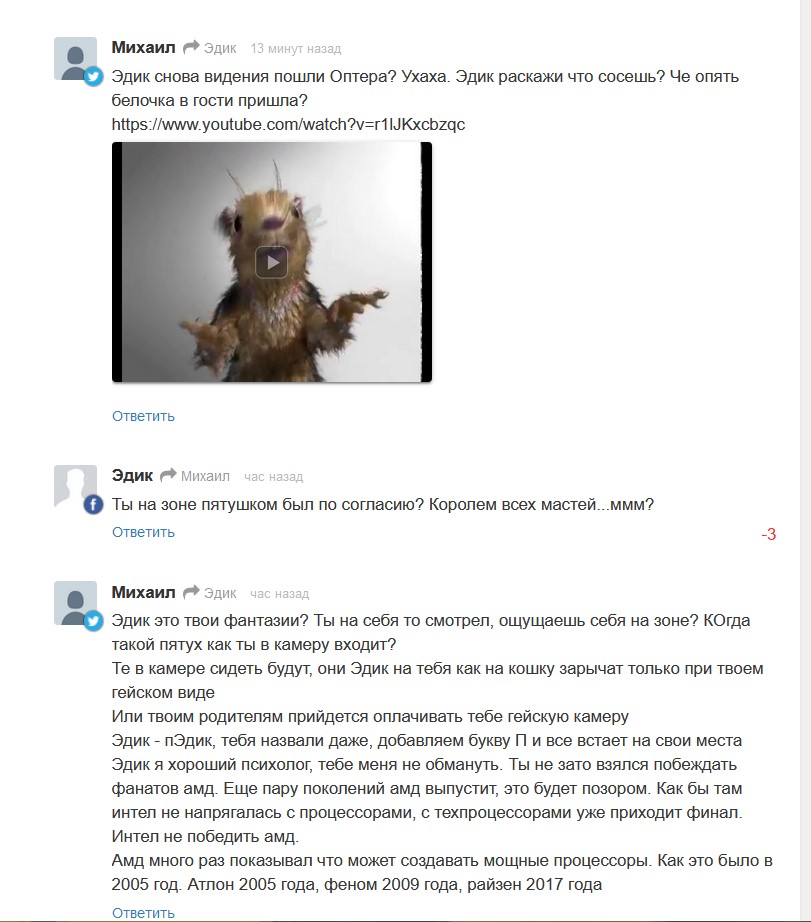Image resolution: width=811 pixels, height=922 pixels.
Task: Click the -3 rating on Эдик's comment
Action: tap(769, 535)
